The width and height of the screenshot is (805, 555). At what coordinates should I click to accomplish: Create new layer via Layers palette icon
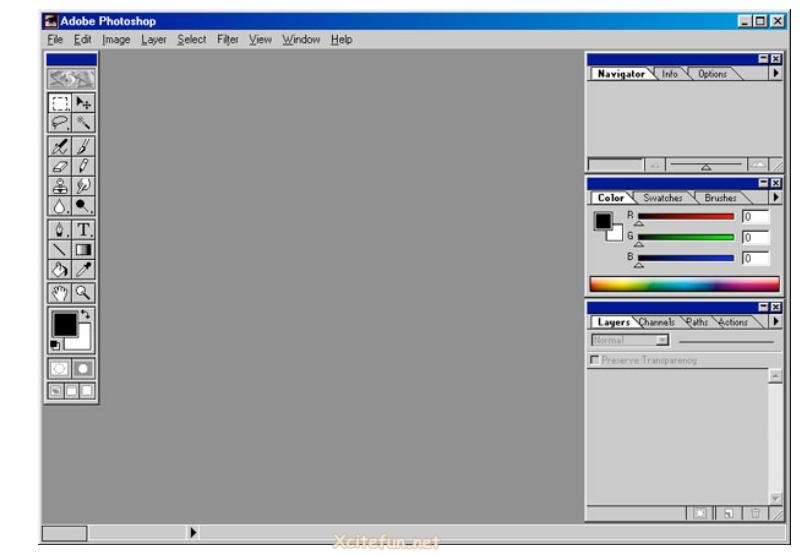tap(729, 513)
